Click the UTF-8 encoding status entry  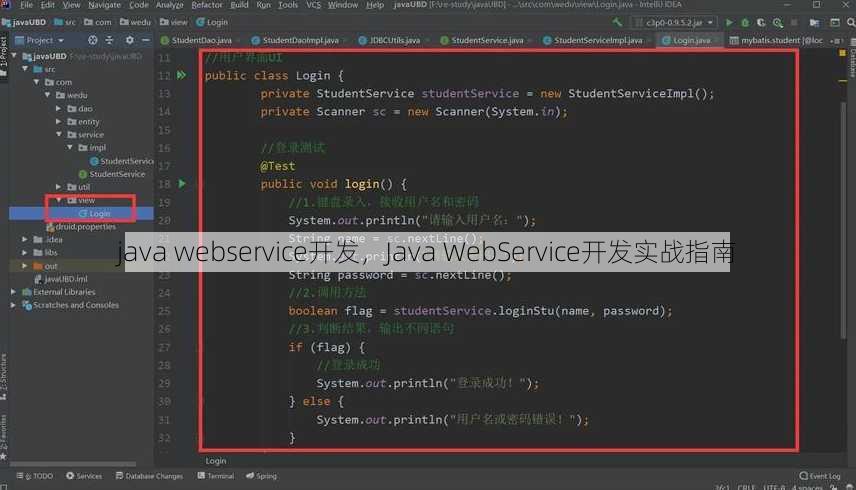coord(774,487)
